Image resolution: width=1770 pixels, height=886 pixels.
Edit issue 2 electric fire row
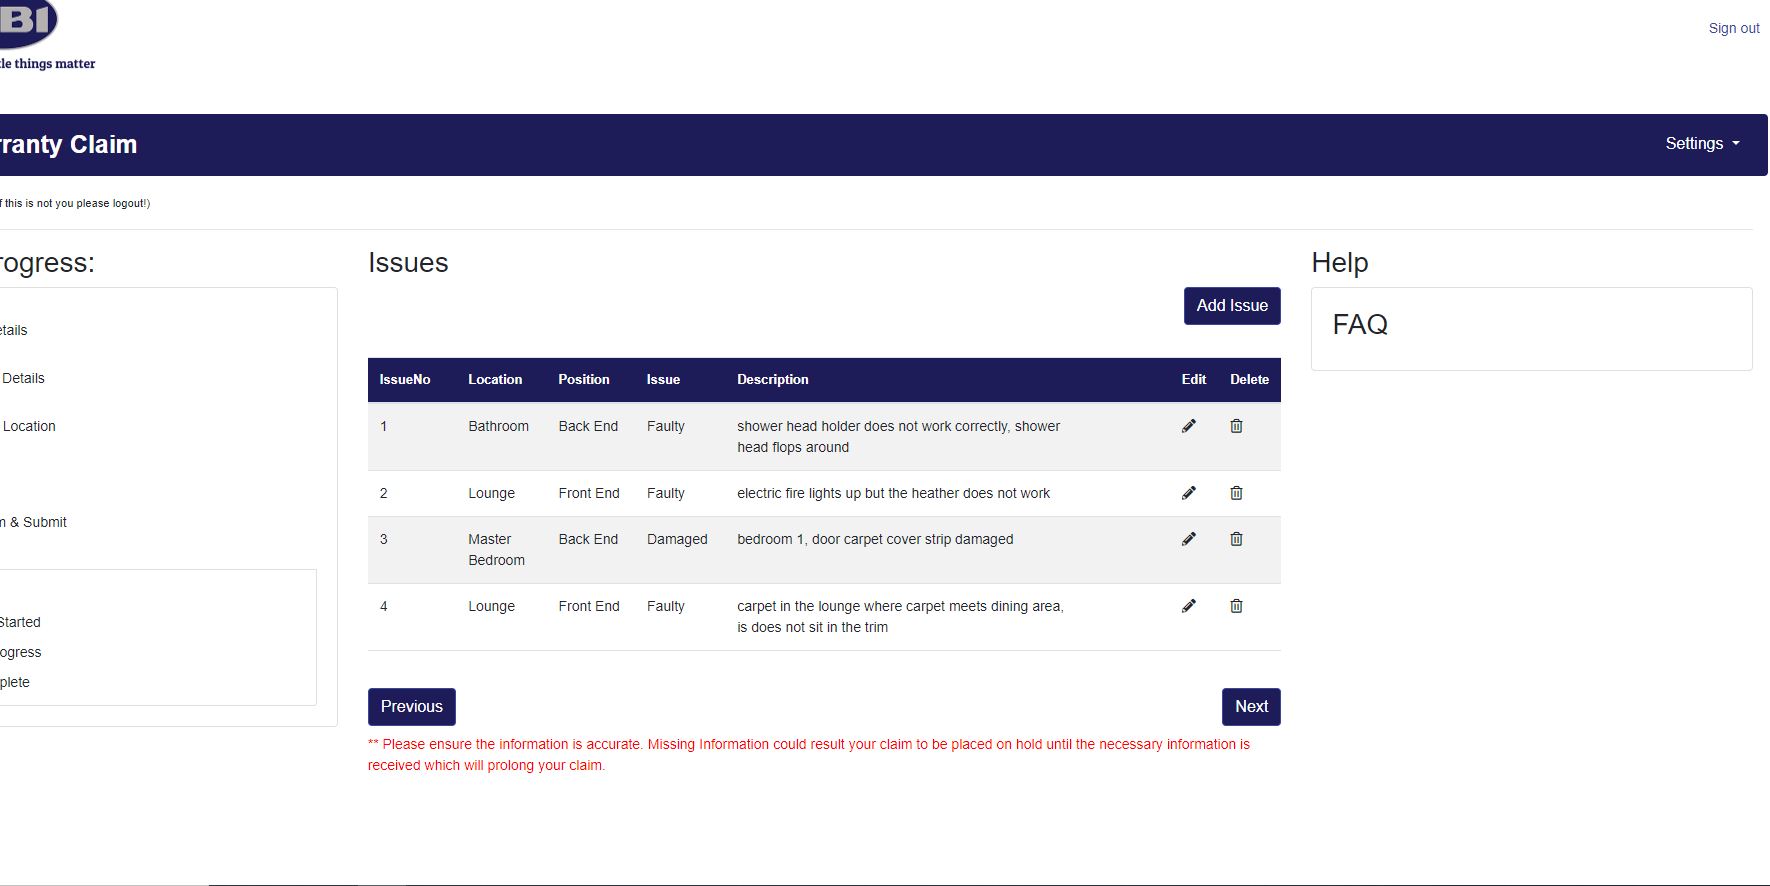coord(1189,493)
